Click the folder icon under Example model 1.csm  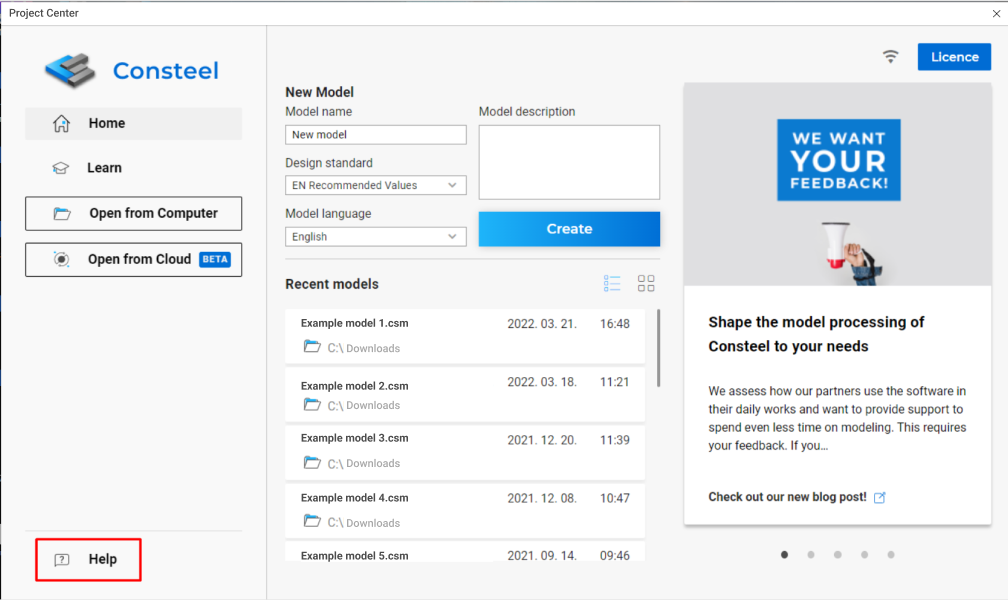(x=312, y=347)
